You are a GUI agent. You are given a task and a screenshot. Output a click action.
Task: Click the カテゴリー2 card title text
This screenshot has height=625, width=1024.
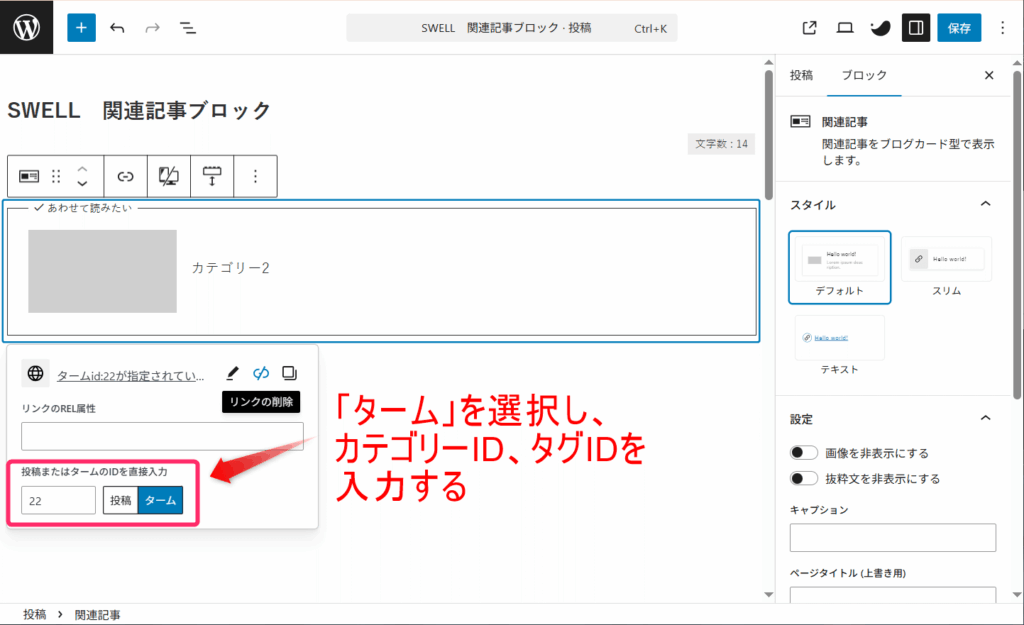tap(231, 268)
